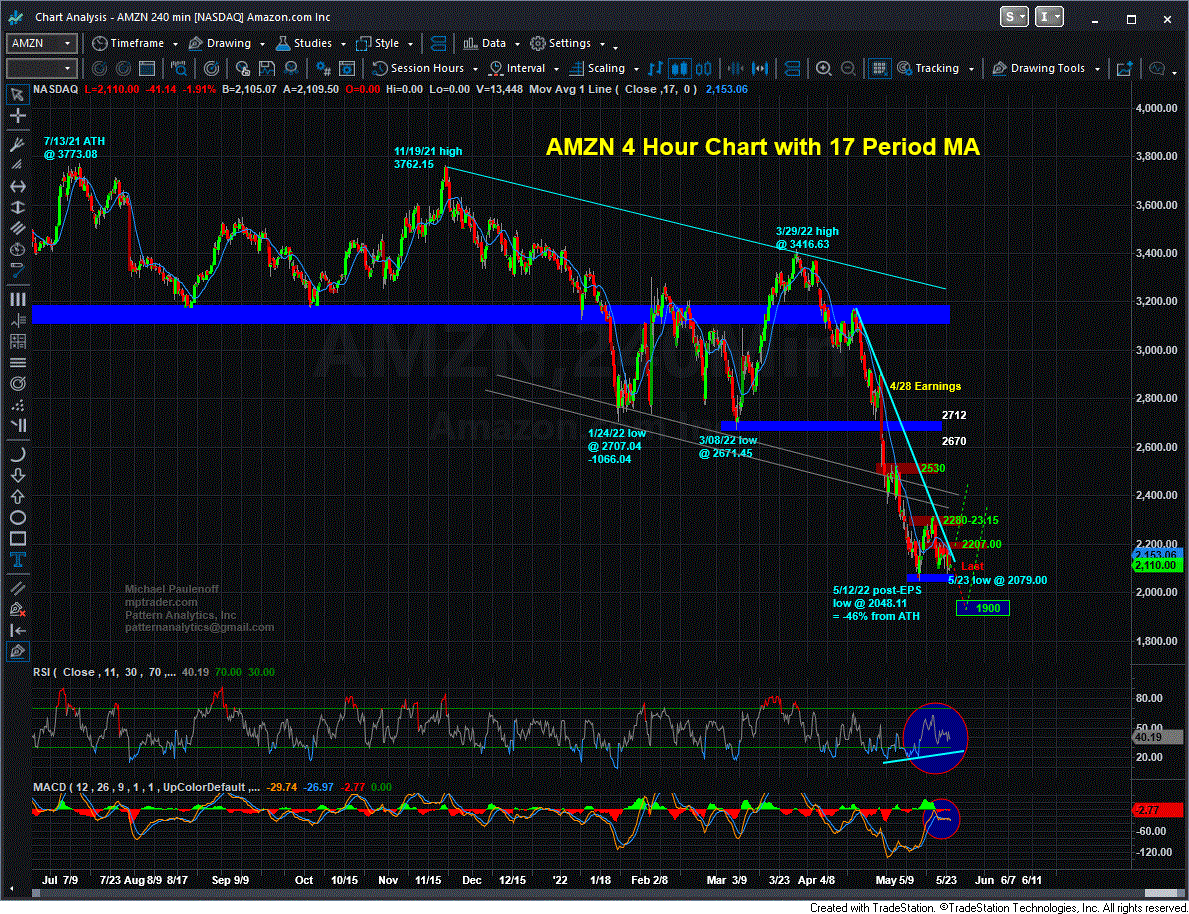Click the 'AMZN 4 Hour Chart' title text
Image resolution: width=1189 pixels, height=914 pixels.
pos(763,146)
